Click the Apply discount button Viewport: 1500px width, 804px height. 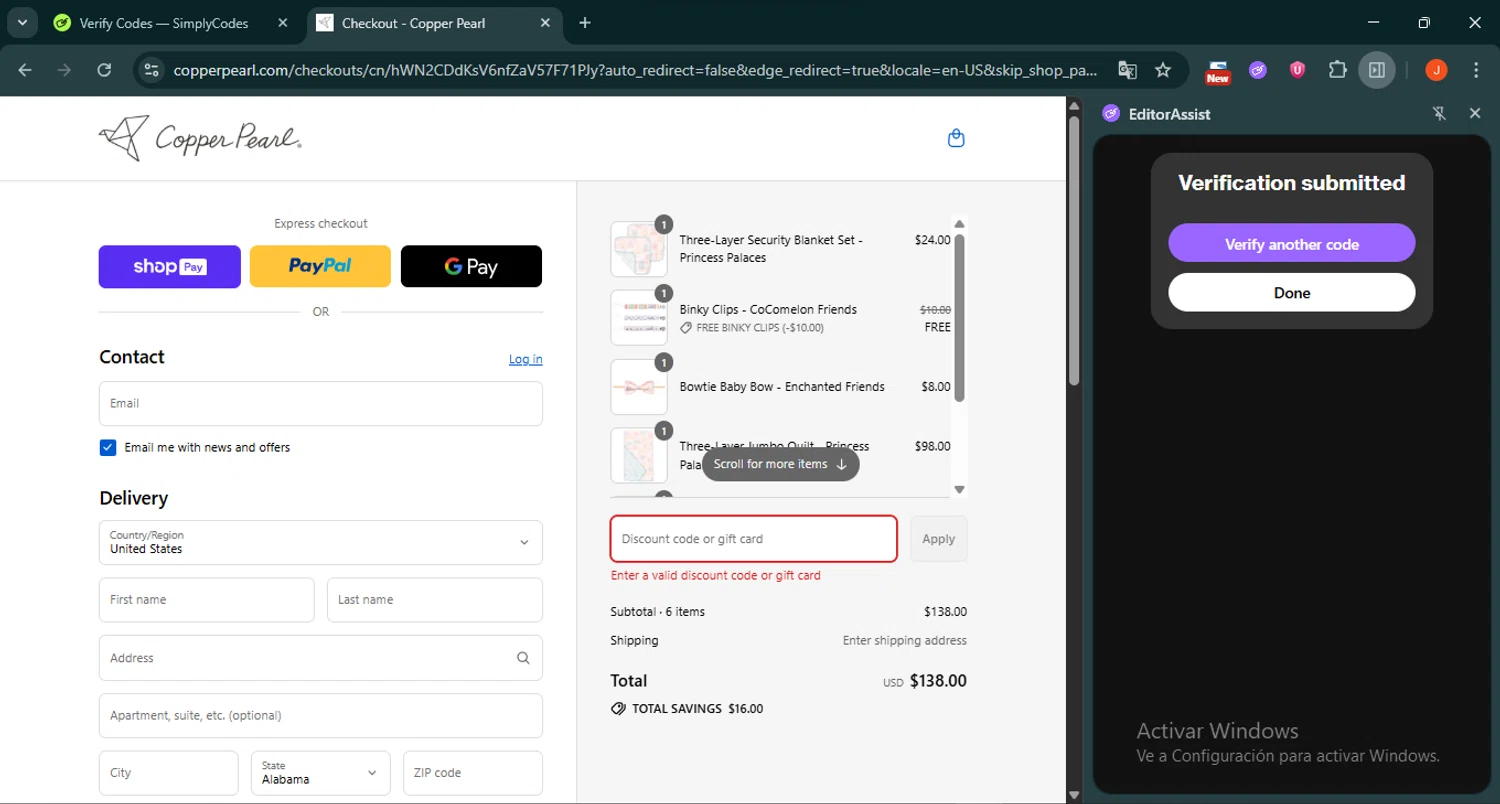click(938, 539)
